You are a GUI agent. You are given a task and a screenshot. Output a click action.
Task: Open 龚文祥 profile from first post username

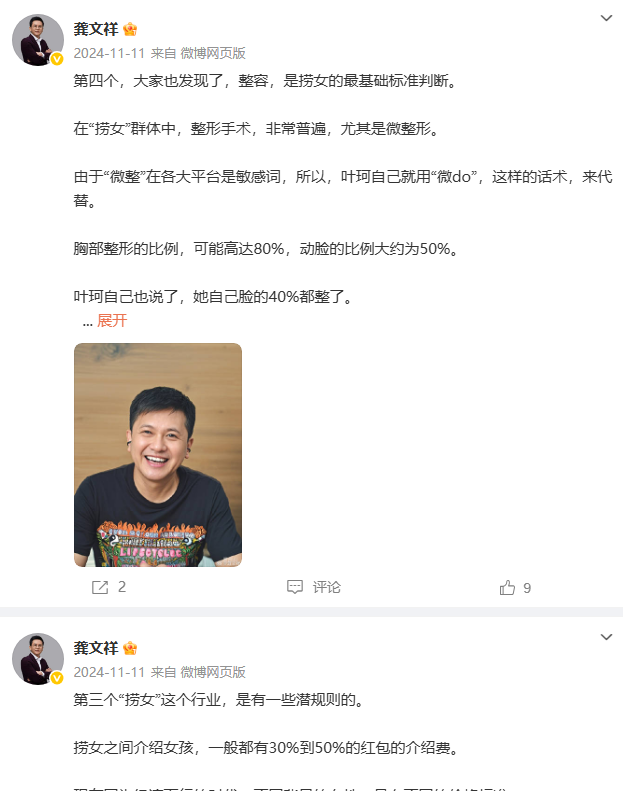point(96,29)
